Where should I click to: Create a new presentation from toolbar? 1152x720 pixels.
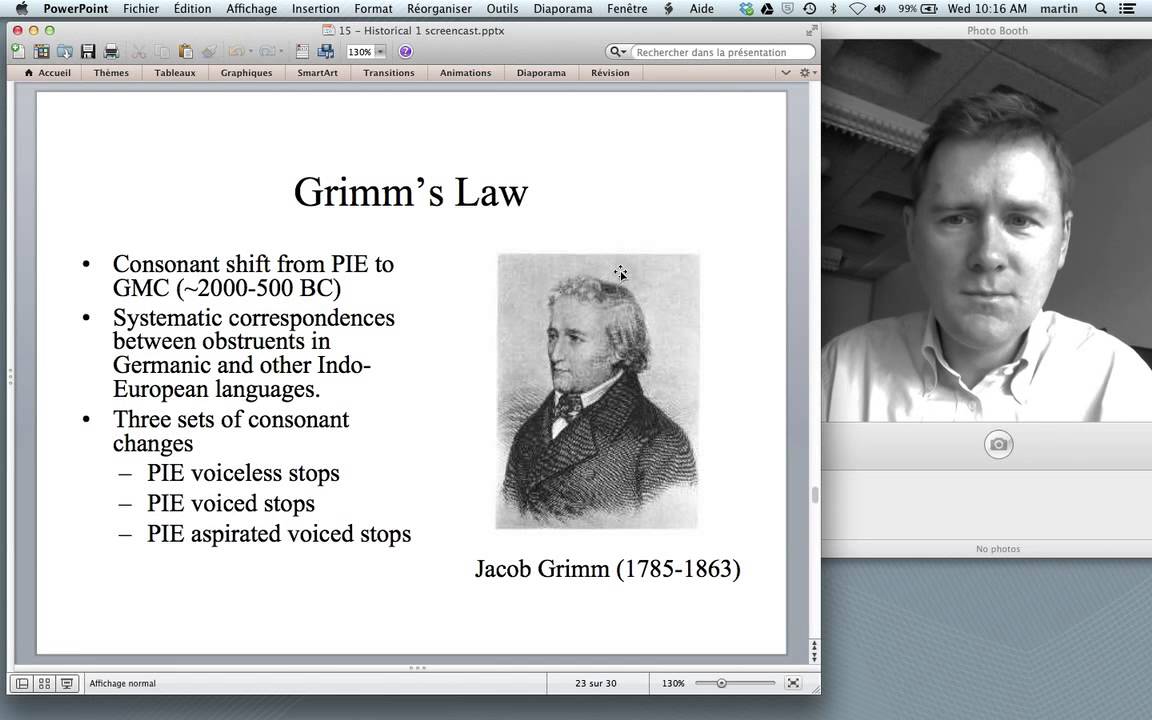[x=18, y=51]
